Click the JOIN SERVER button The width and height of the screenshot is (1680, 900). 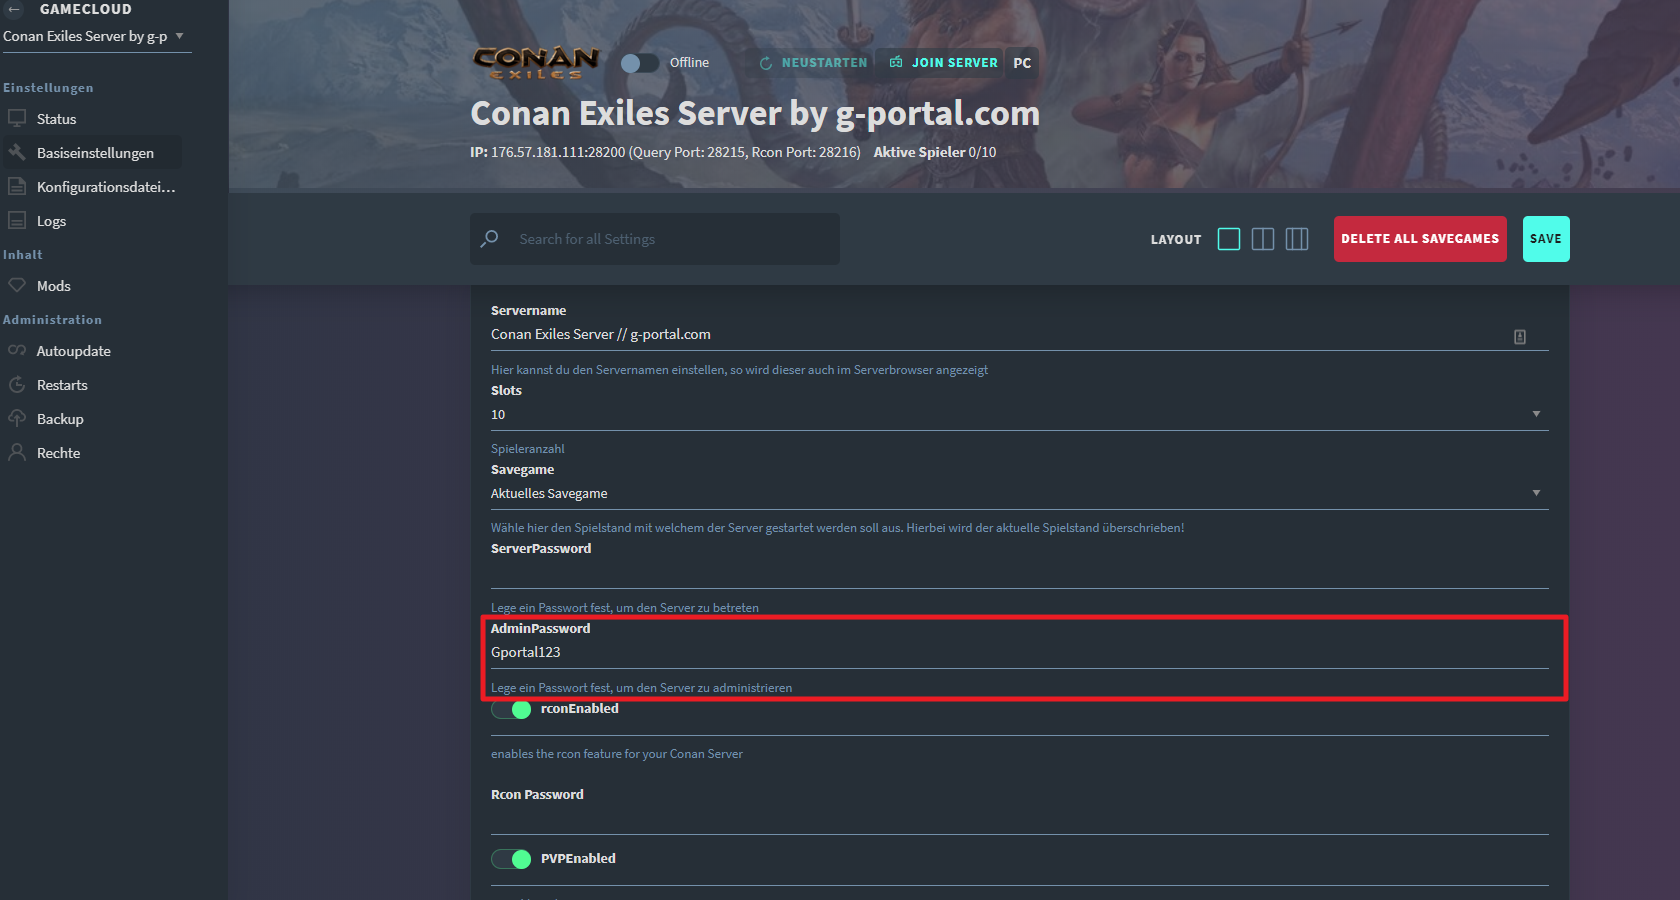click(x=943, y=63)
